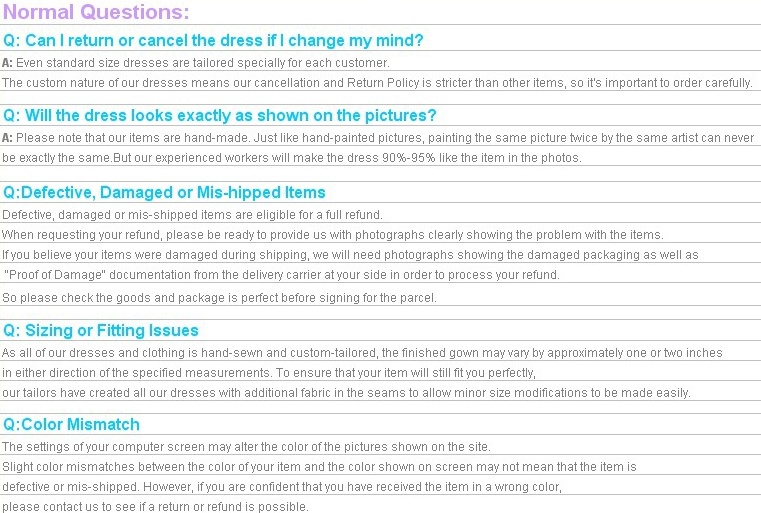Screen dimensions: 761x513
Task: Click the 'eligible for a full refund' line
Action: click(192, 215)
